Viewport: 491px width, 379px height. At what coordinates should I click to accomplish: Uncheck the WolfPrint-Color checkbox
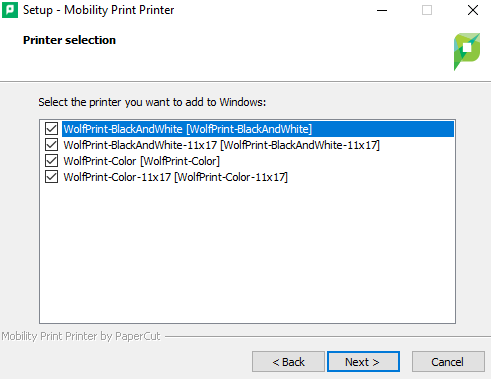click(x=51, y=161)
